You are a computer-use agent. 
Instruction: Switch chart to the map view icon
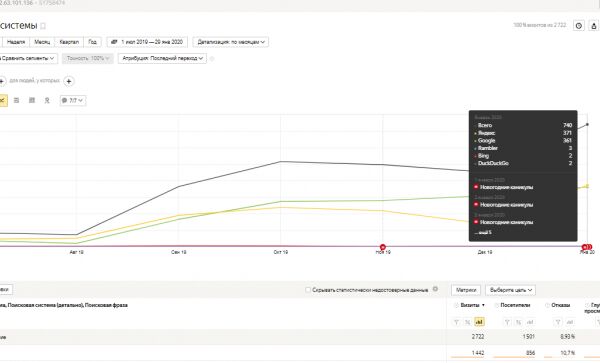(x=47, y=100)
